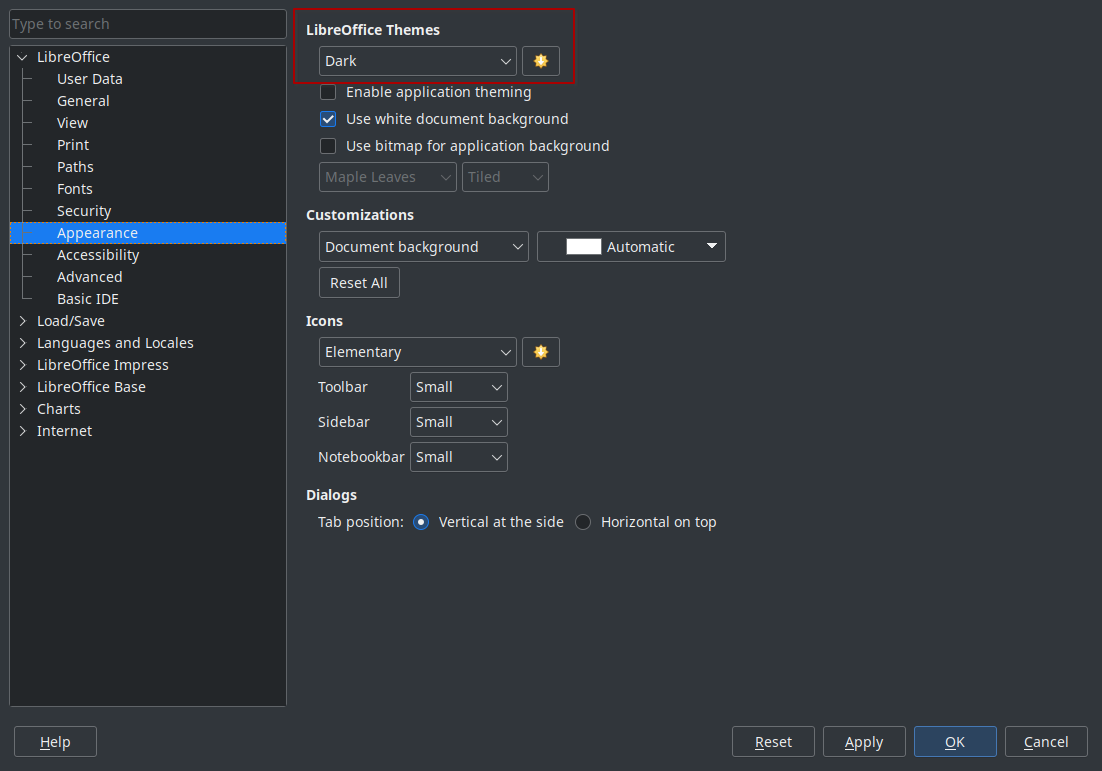The height and width of the screenshot is (771, 1102).
Task: Click the Apply button
Action: (864, 741)
